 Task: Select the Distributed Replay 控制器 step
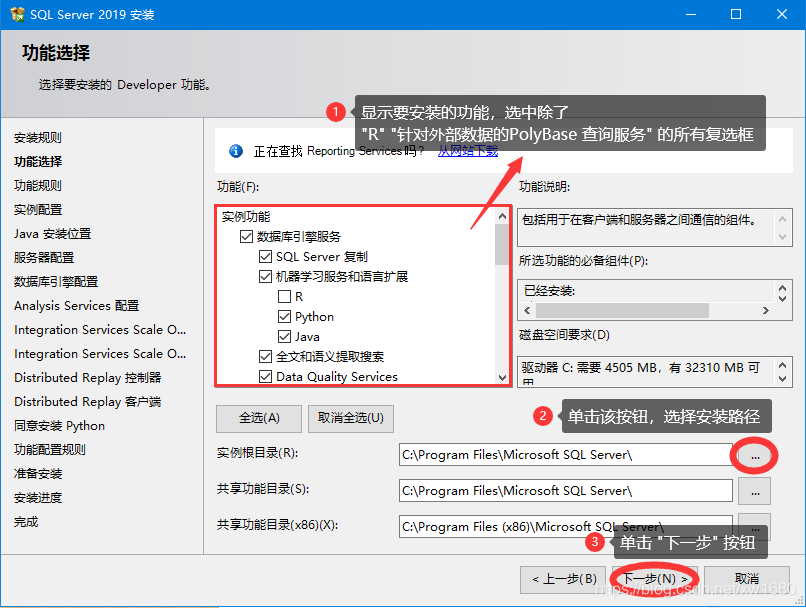88,378
